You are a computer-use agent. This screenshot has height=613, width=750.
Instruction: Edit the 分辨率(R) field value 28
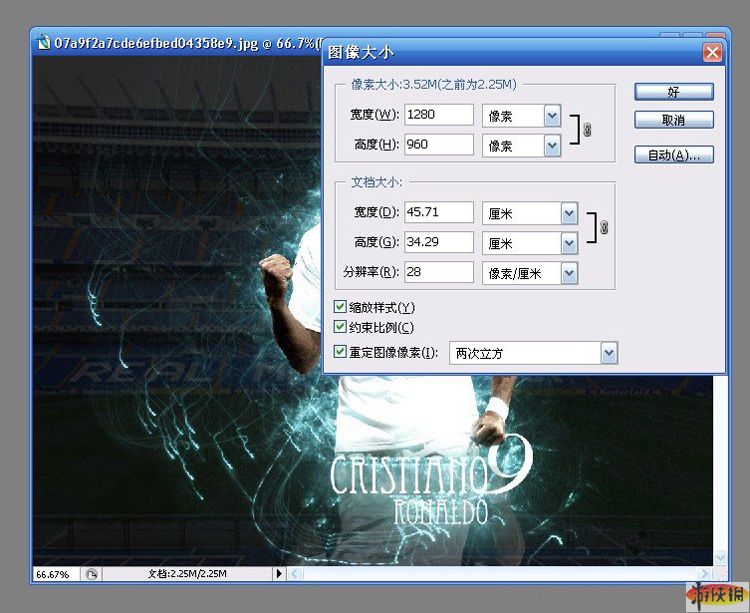click(x=439, y=272)
